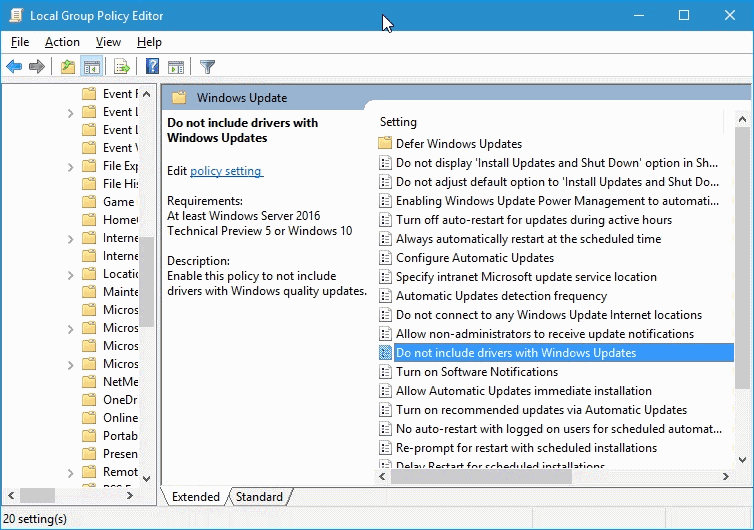Select Enabling Windows Update Power Management setting

[557, 201]
